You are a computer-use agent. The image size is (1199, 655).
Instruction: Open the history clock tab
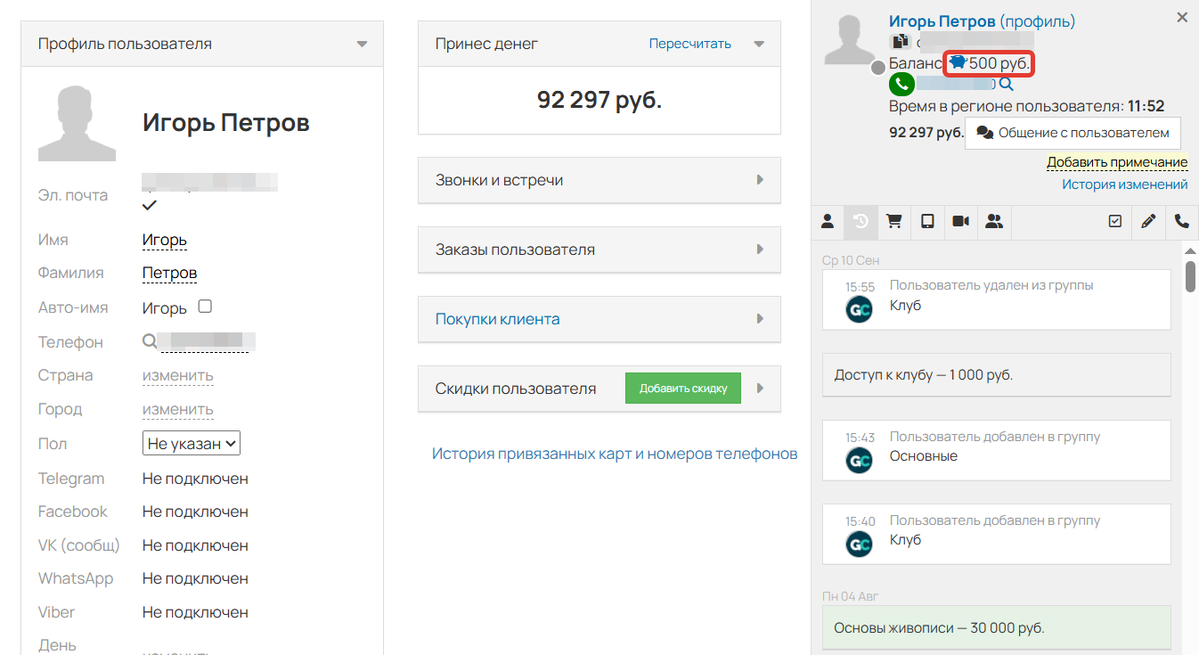click(861, 222)
